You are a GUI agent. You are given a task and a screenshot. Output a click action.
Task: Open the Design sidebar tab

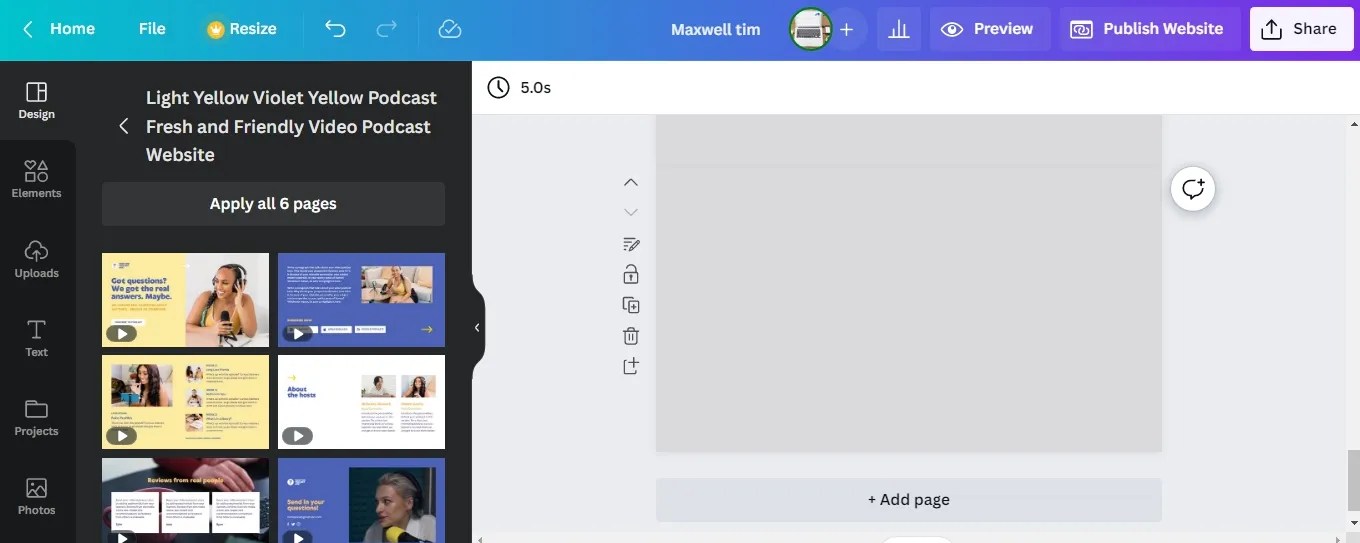[x=36, y=101]
